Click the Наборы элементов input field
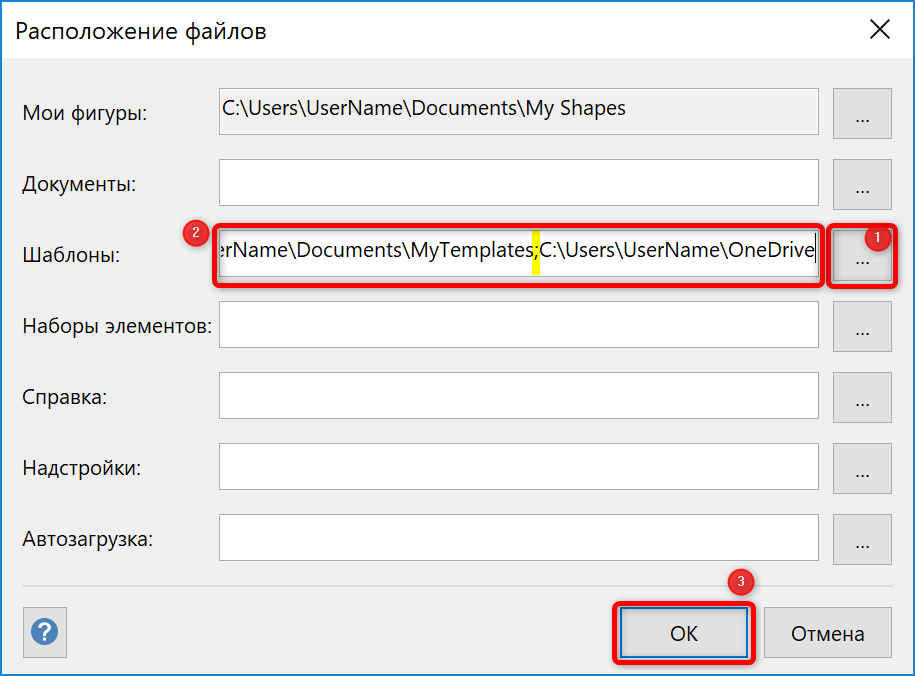 519,325
